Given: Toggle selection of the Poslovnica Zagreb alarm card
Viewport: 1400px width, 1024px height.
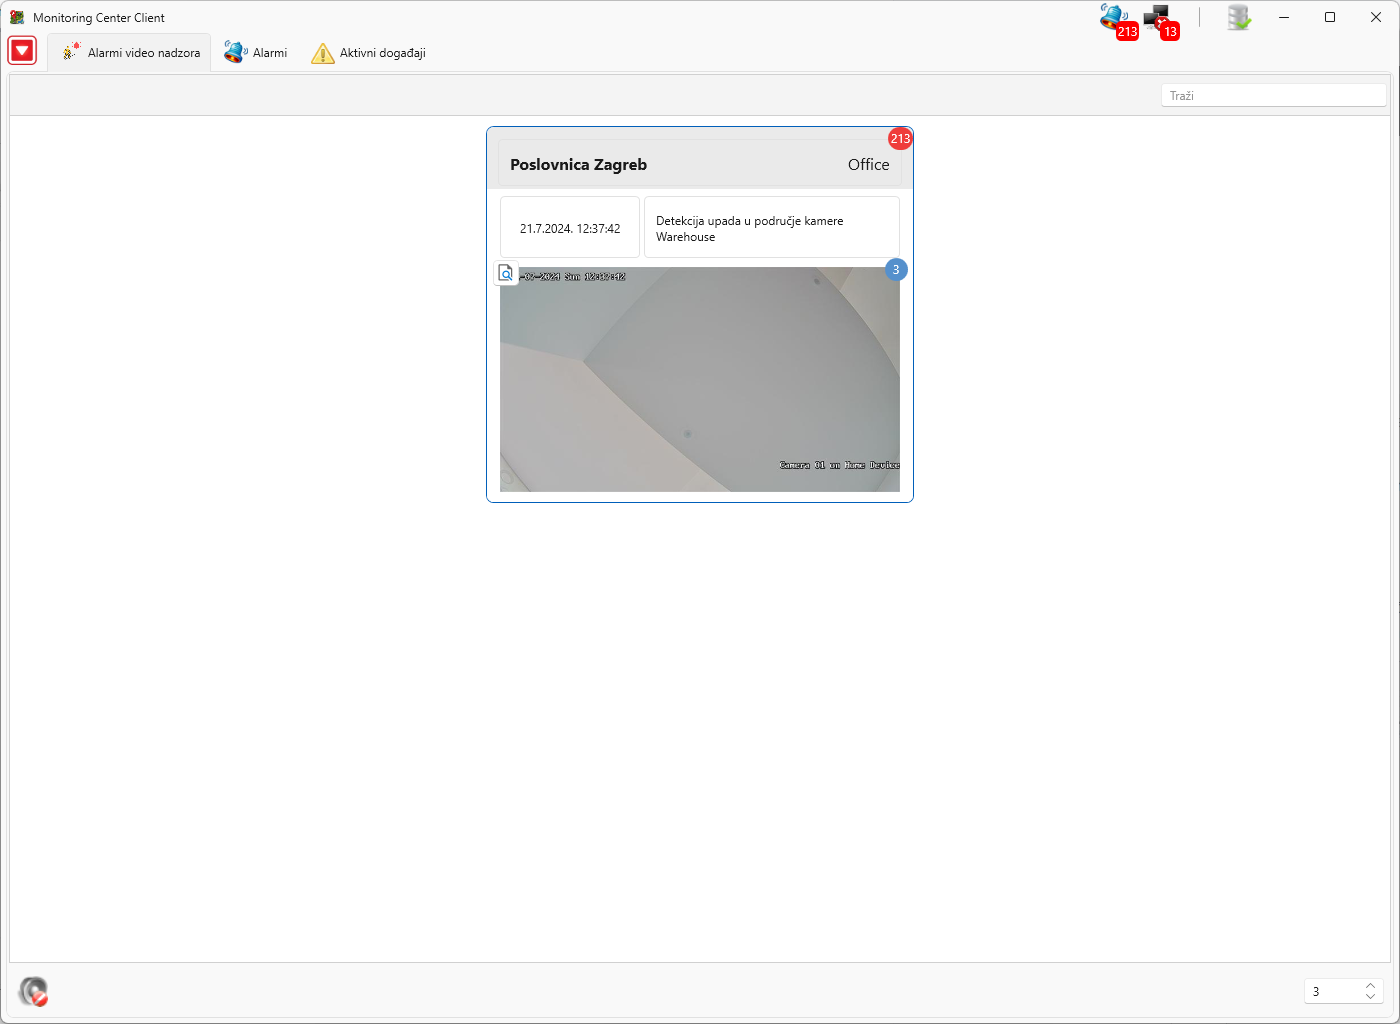Looking at the screenshot, I should [700, 164].
